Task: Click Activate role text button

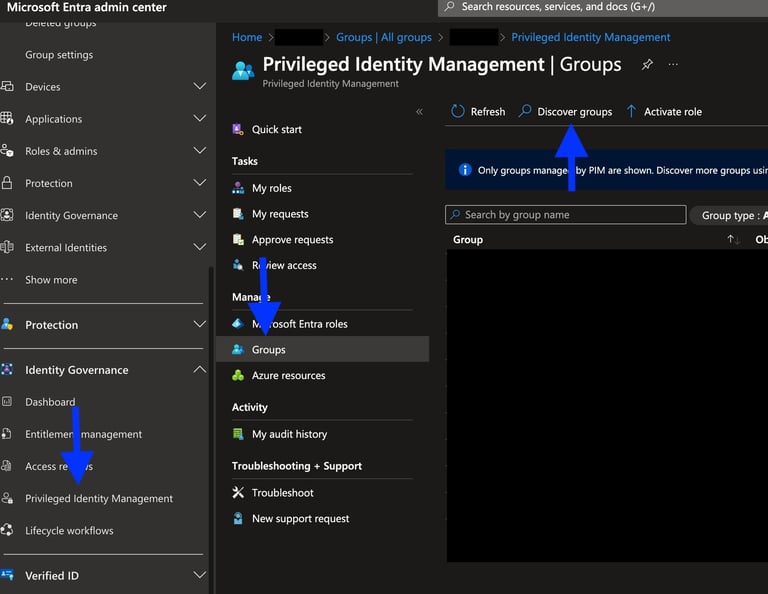Action: click(672, 112)
